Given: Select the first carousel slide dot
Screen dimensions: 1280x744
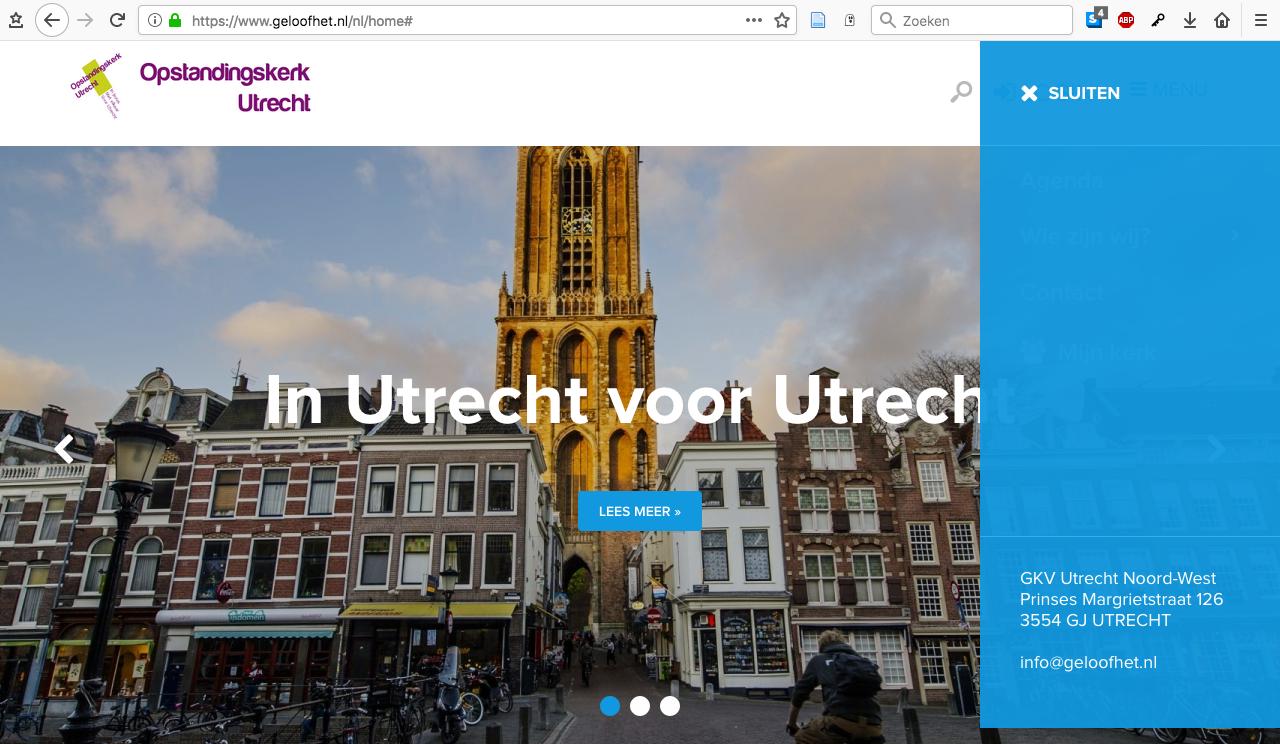Looking at the screenshot, I should [610, 706].
